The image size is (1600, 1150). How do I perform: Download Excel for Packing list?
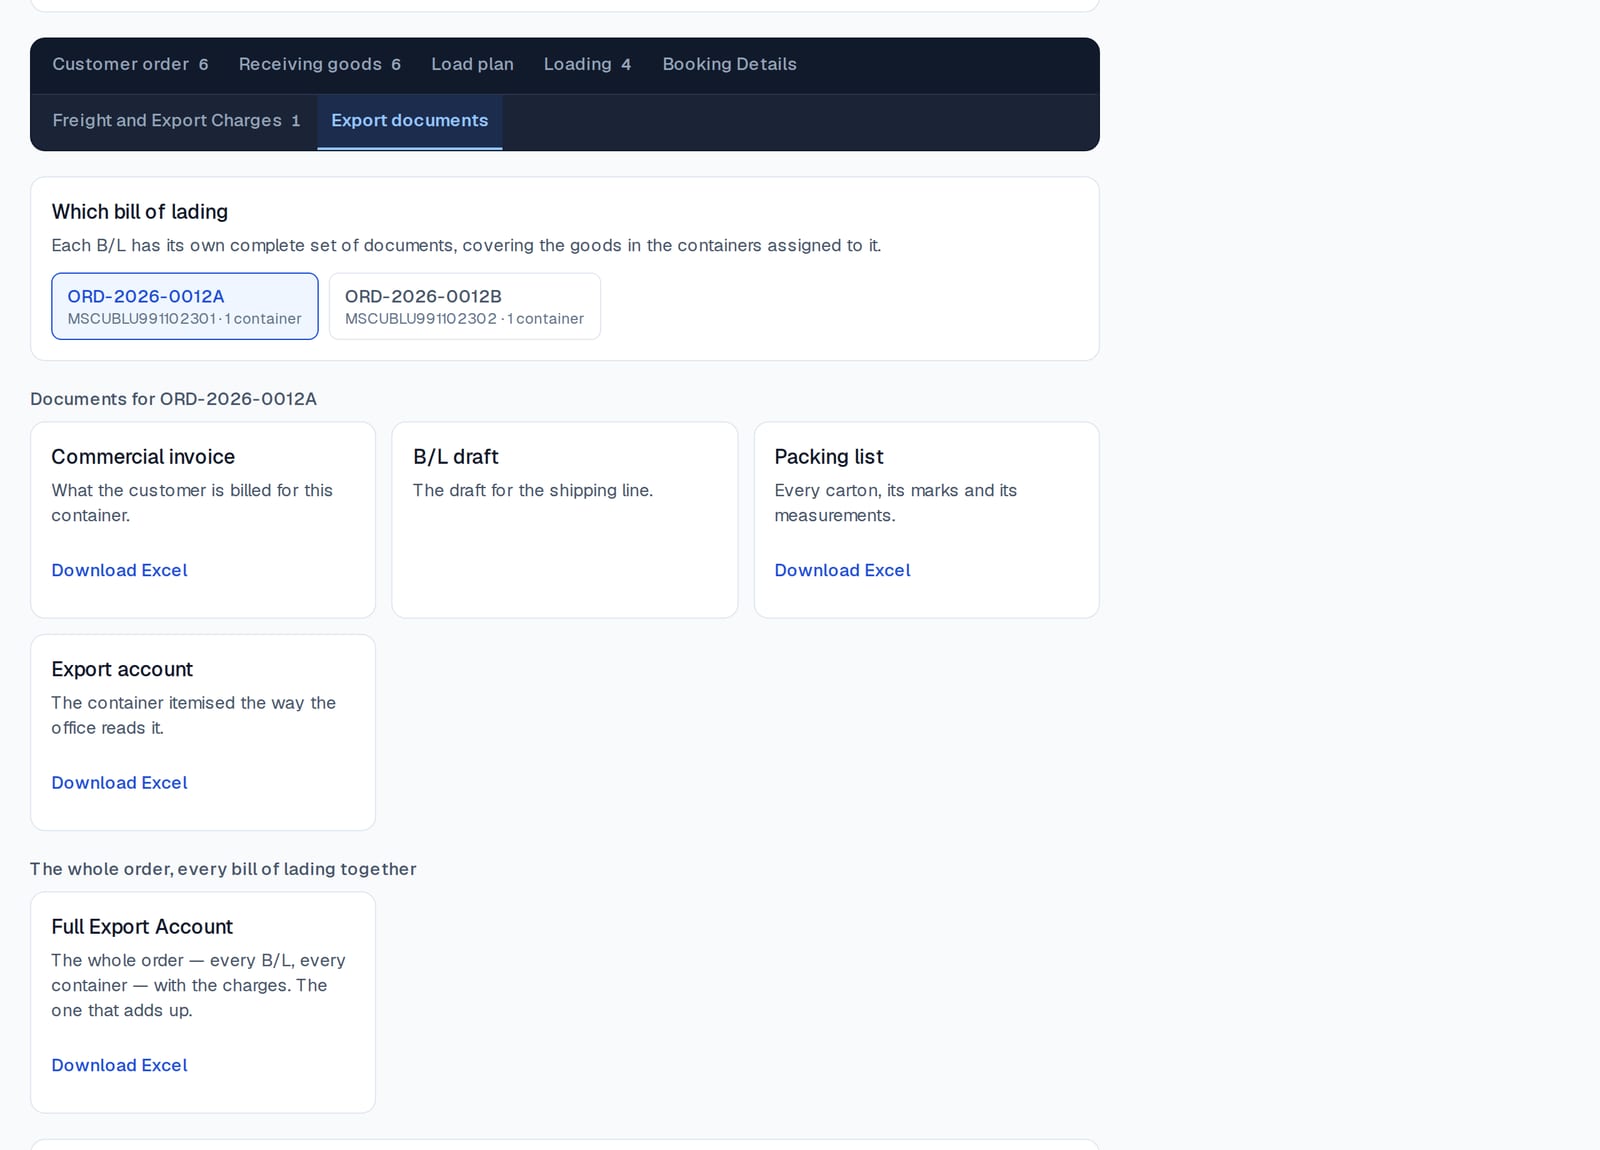pyautogui.click(x=842, y=570)
